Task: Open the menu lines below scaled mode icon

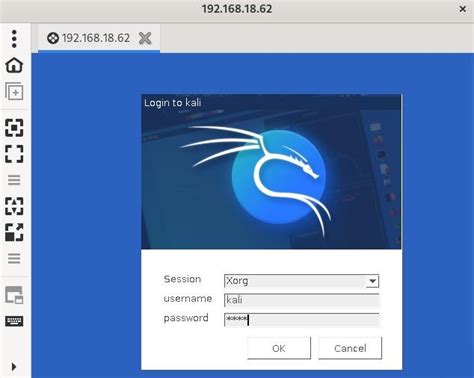Action: [14, 258]
